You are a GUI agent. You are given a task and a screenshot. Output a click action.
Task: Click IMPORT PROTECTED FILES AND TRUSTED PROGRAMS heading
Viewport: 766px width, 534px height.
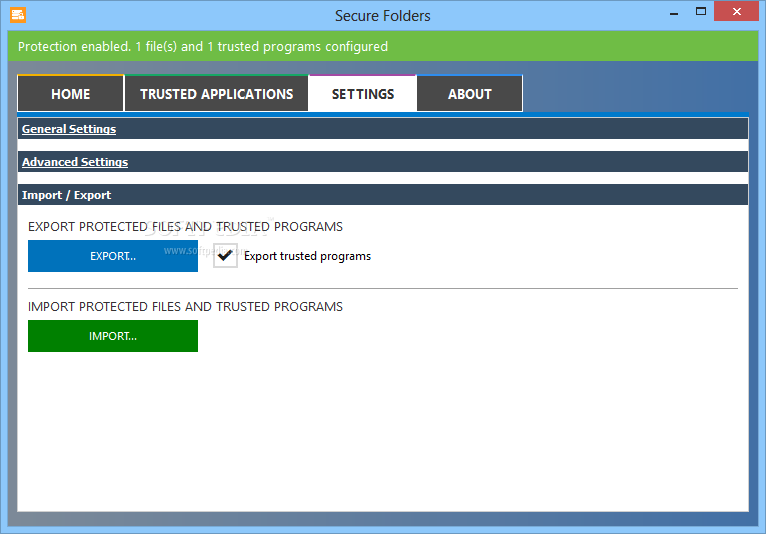coord(185,307)
